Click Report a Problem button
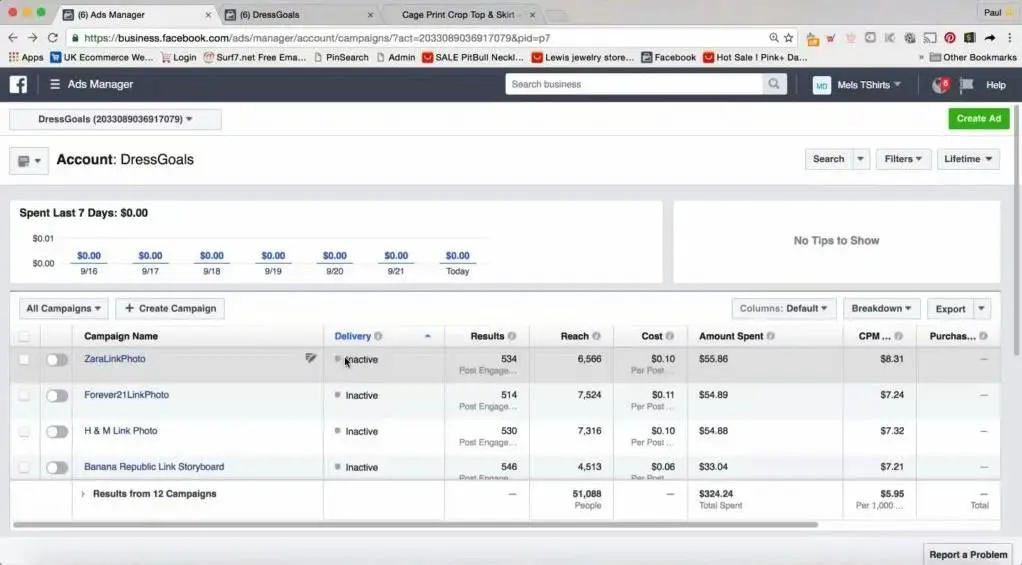Image resolution: width=1022 pixels, height=565 pixels. (968, 555)
